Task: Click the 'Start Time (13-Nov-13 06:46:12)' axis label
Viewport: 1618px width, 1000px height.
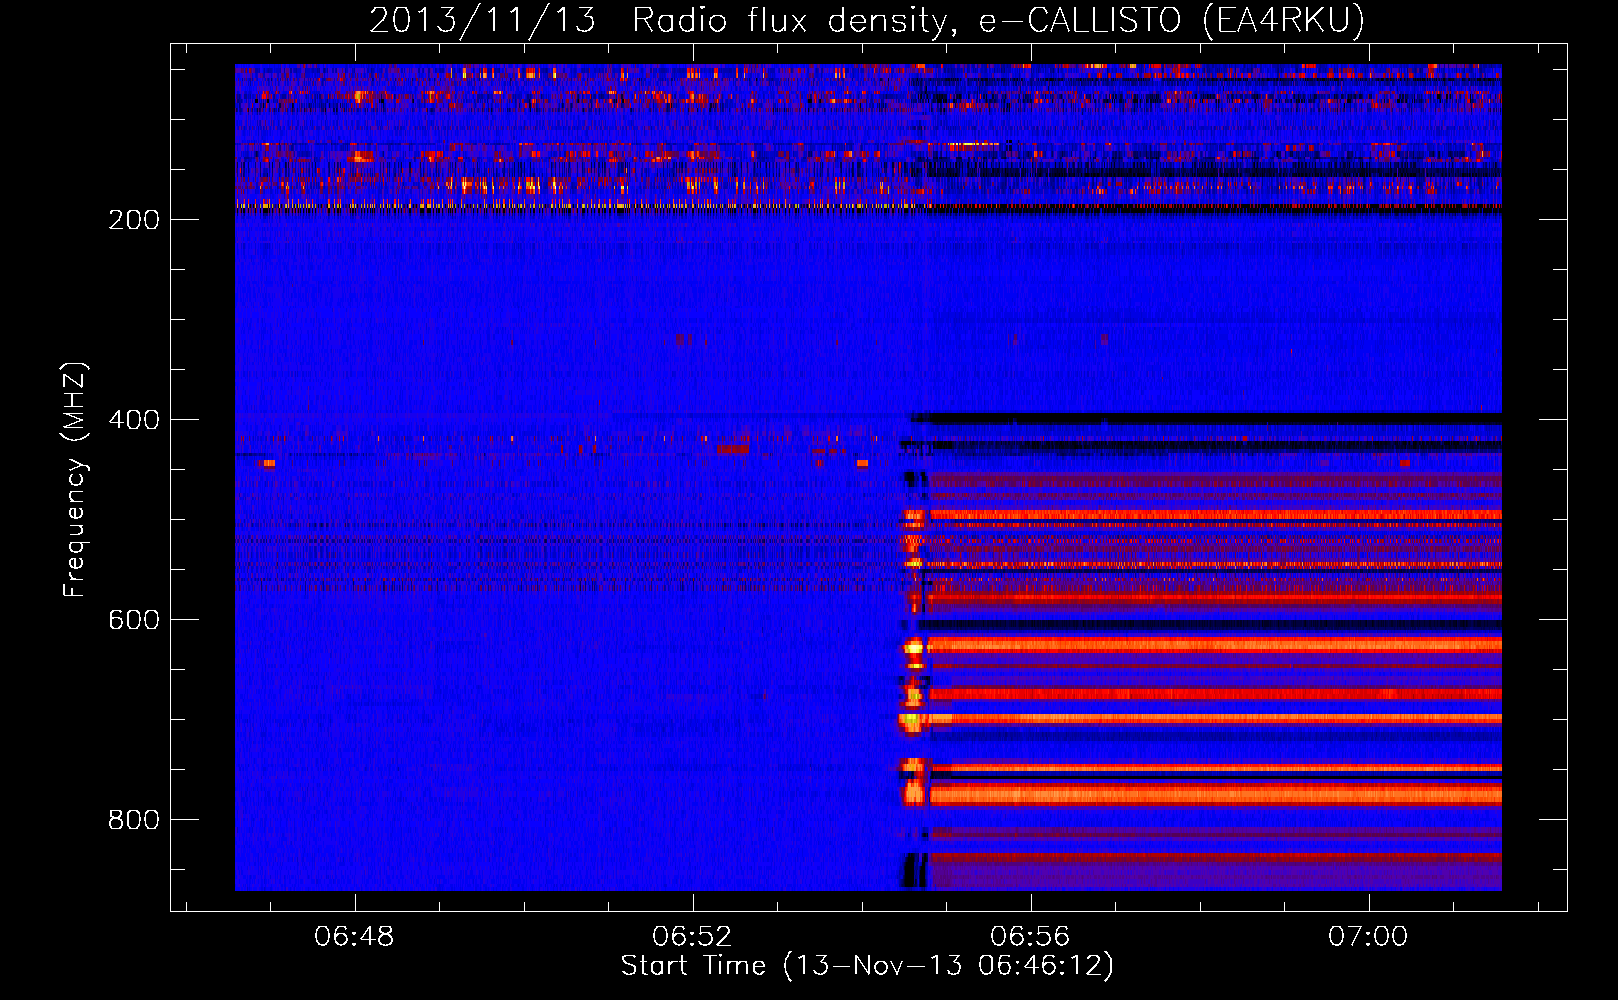Action: [867, 966]
